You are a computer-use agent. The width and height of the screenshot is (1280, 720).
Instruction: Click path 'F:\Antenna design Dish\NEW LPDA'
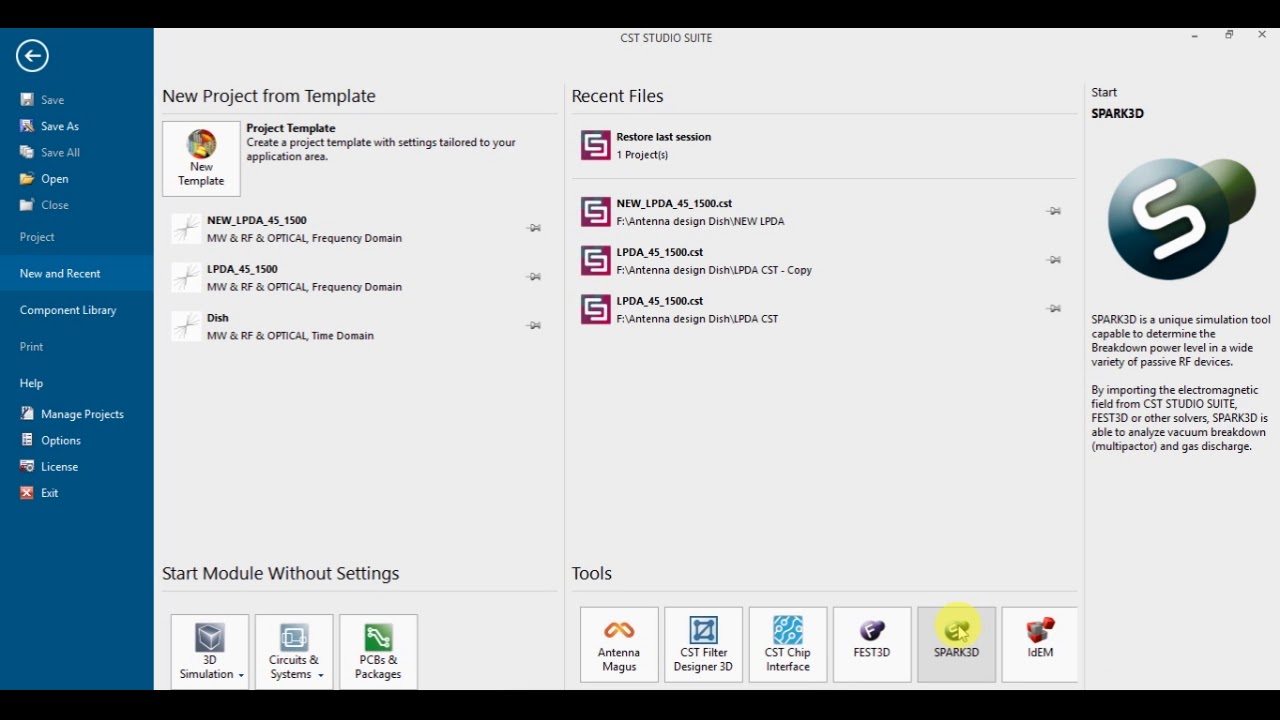[700, 221]
